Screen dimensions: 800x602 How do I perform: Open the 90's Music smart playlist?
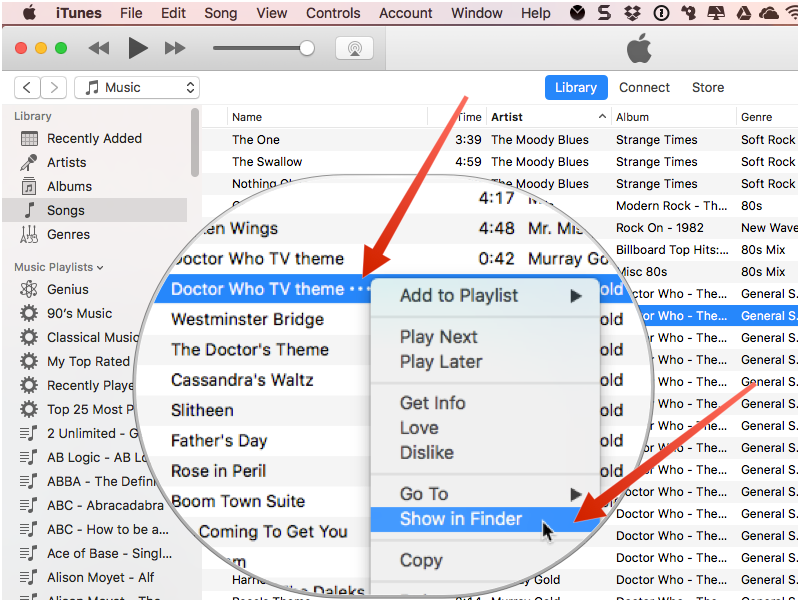tap(79, 313)
